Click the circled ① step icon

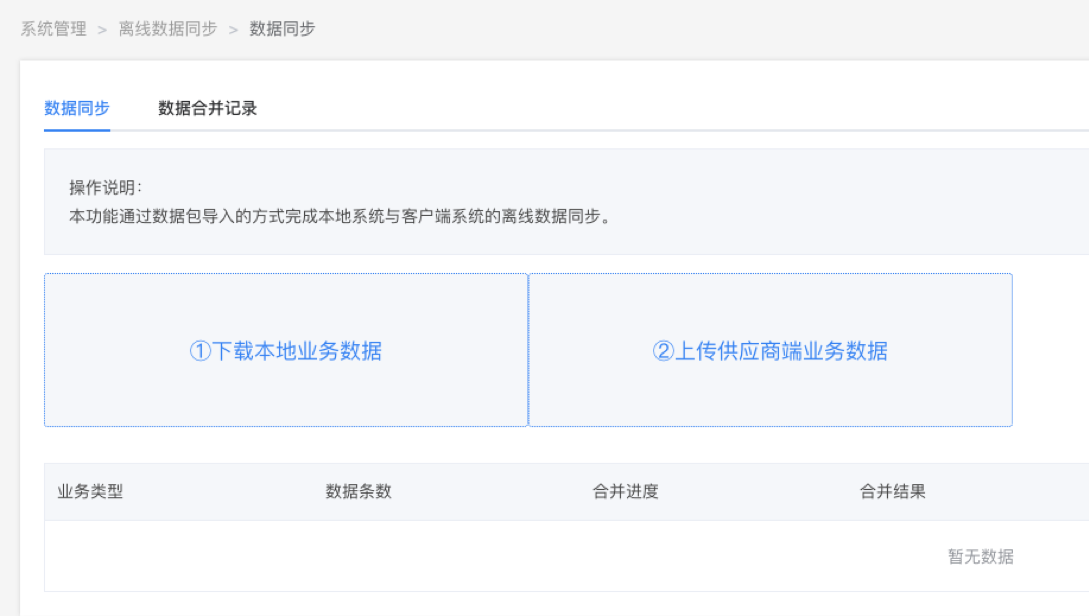(x=200, y=351)
